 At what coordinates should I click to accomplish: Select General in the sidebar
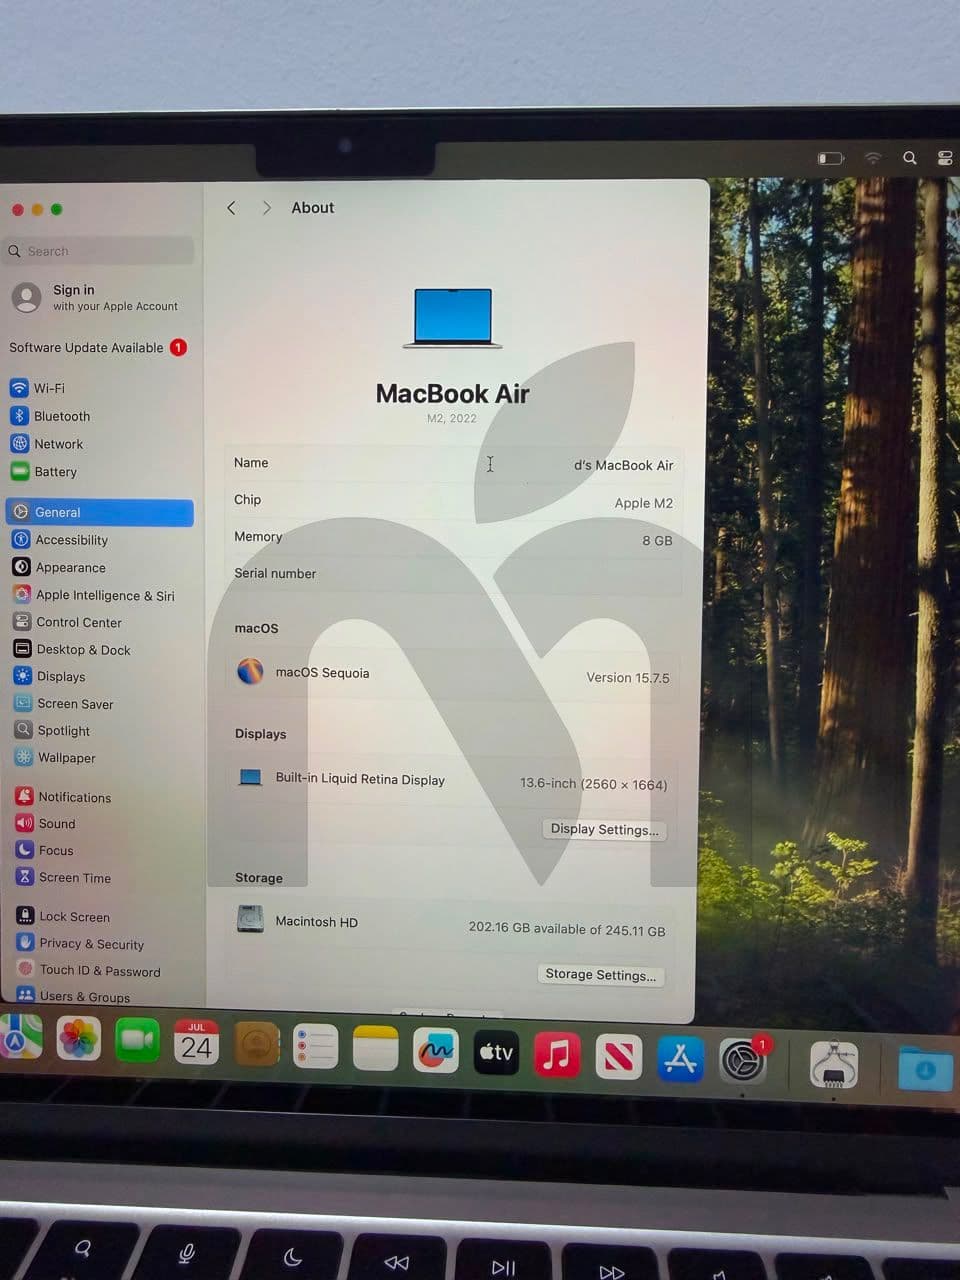point(100,512)
